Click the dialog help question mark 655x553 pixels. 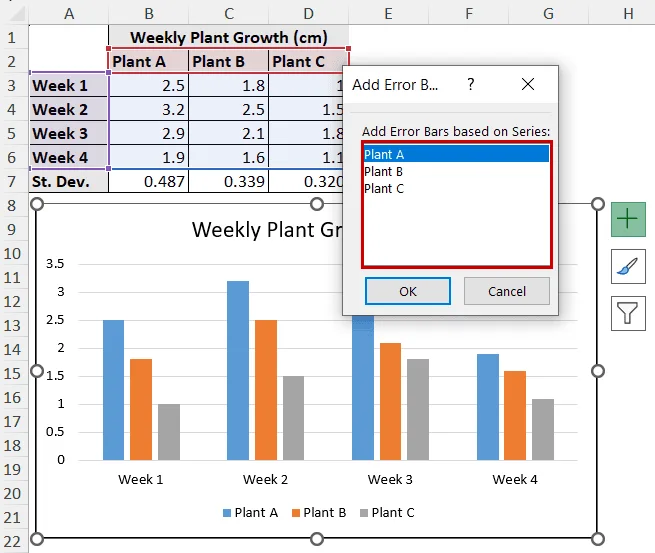[471, 84]
